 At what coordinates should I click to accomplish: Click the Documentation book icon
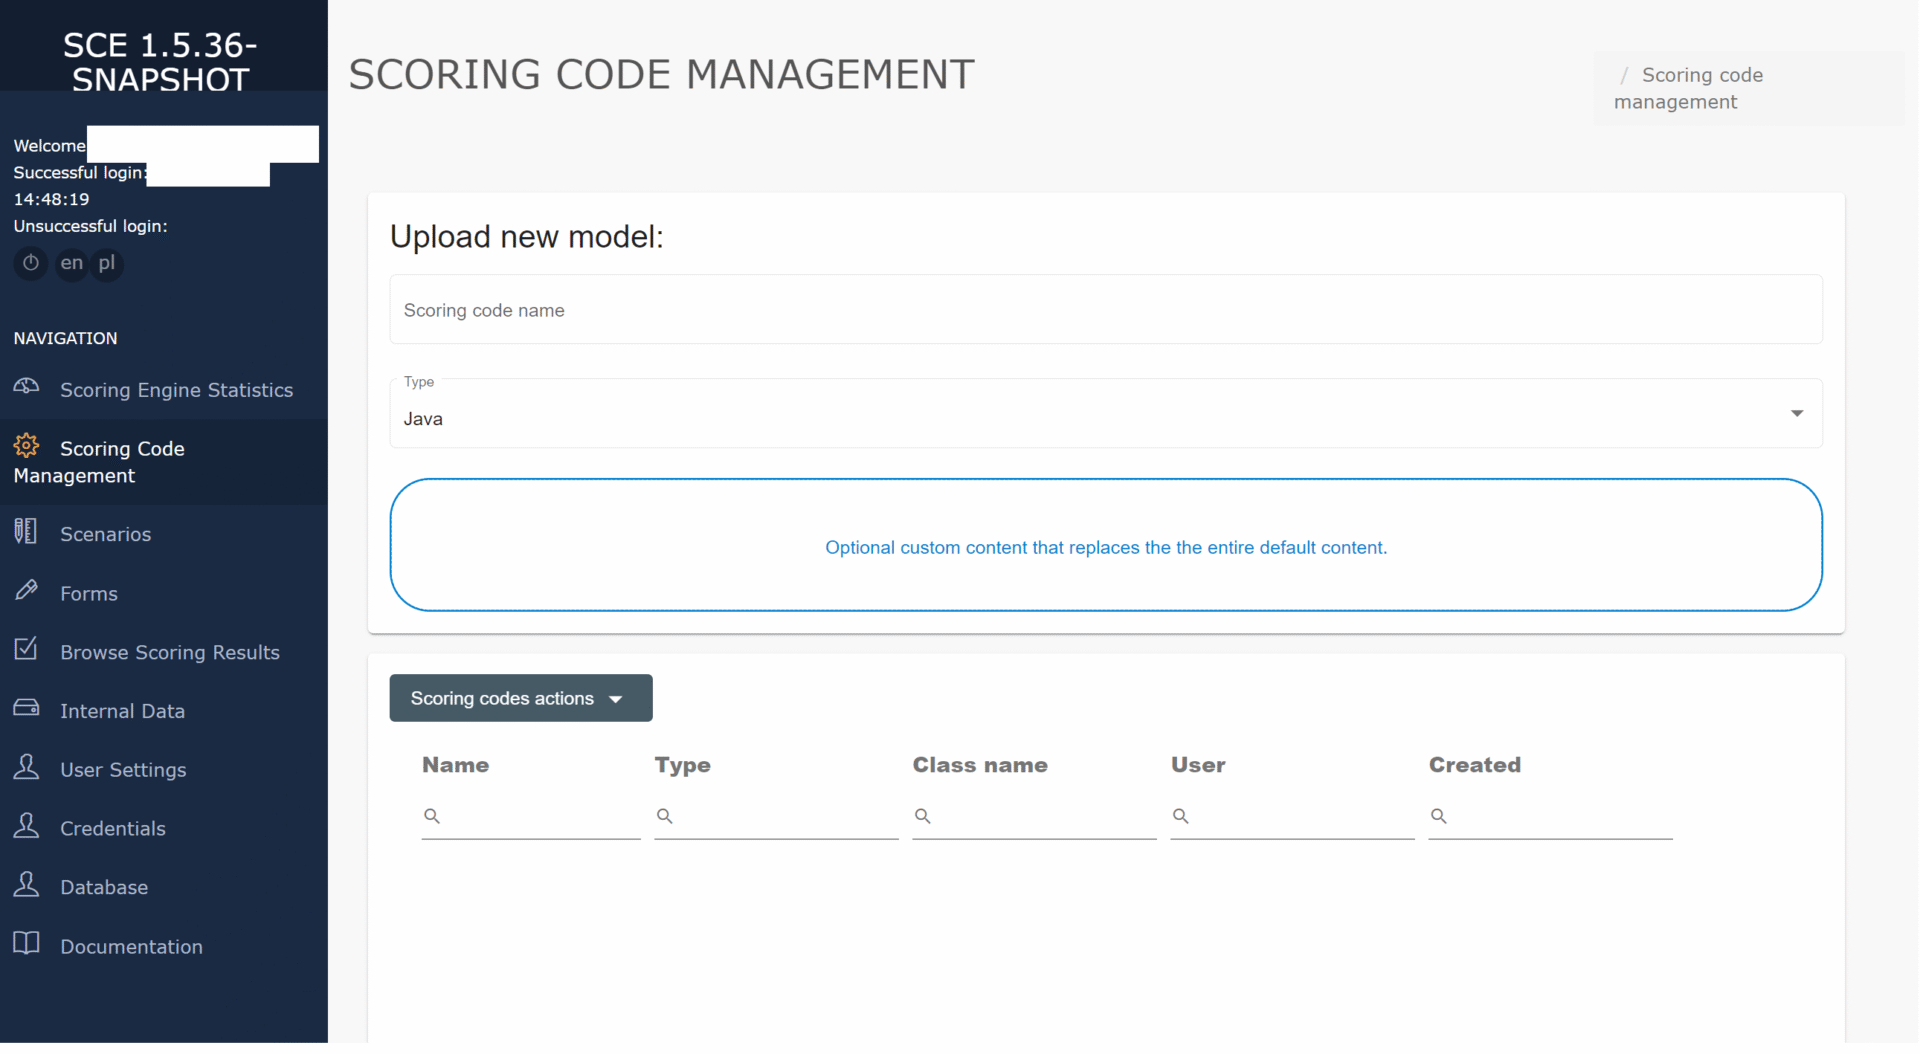pyautogui.click(x=27, y=943)
